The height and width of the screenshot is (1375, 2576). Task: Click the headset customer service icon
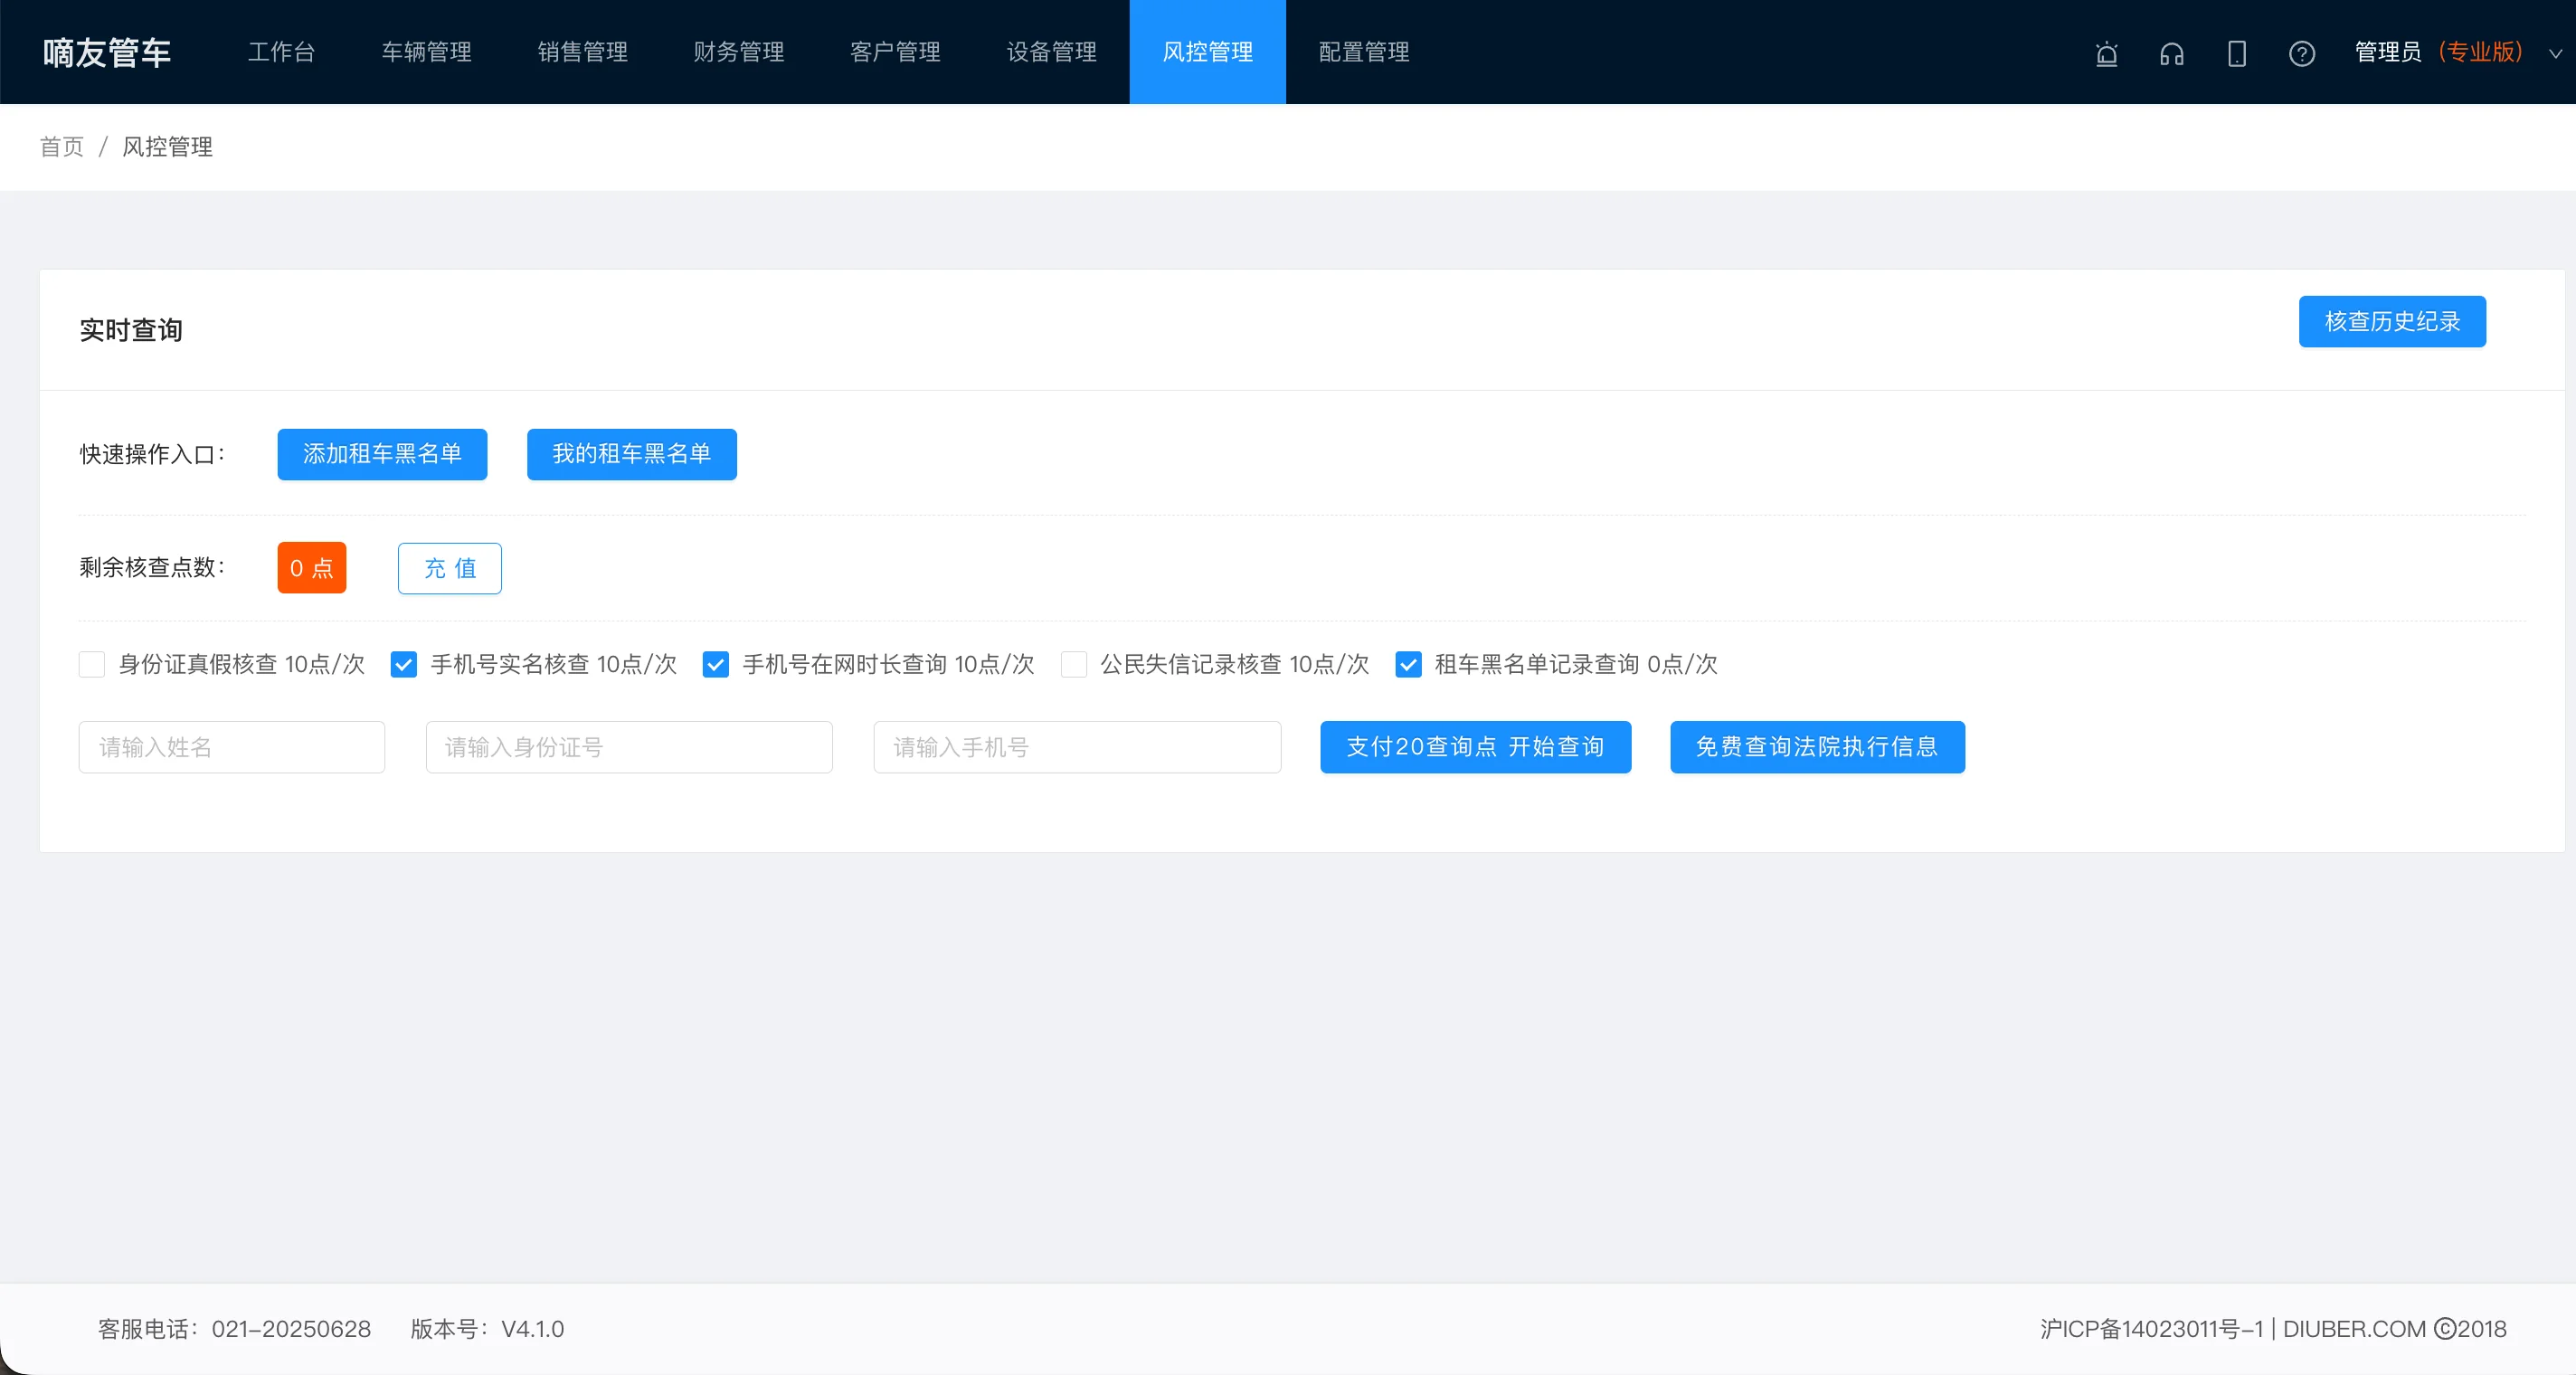coord(2171,53)
